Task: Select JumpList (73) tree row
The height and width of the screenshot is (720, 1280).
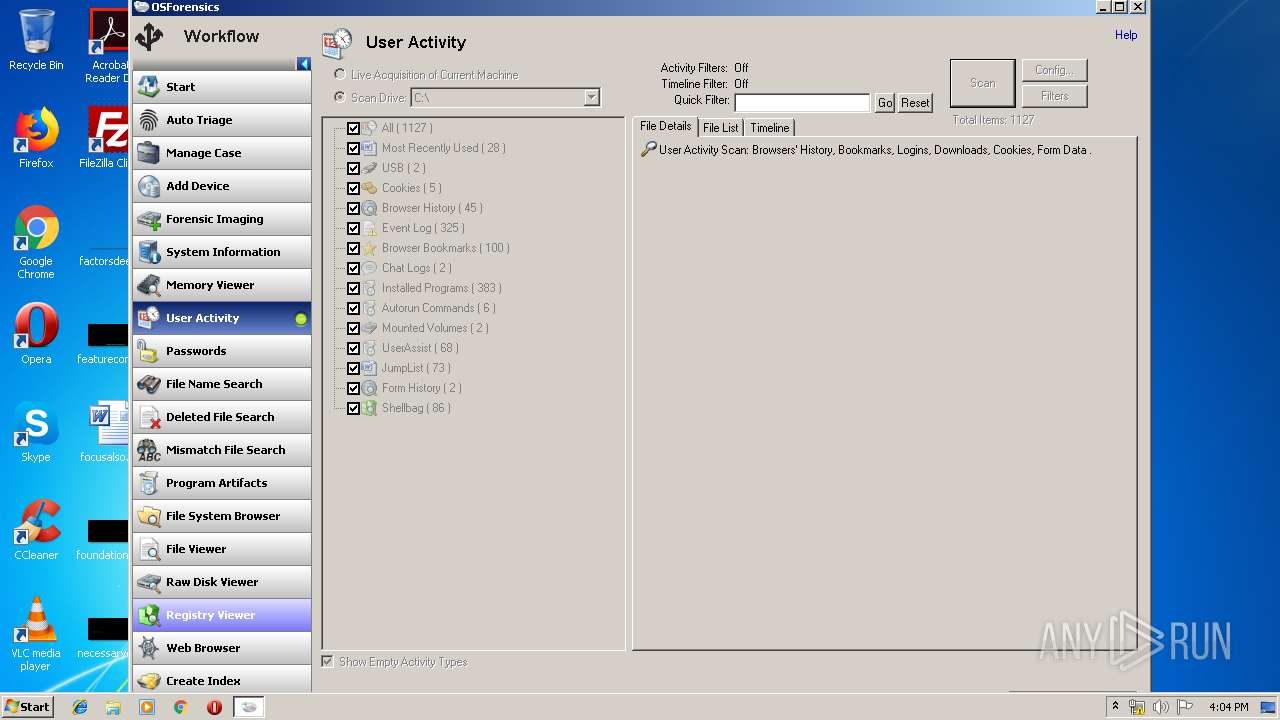Action: pyautogui.click(x=416, y=368)
